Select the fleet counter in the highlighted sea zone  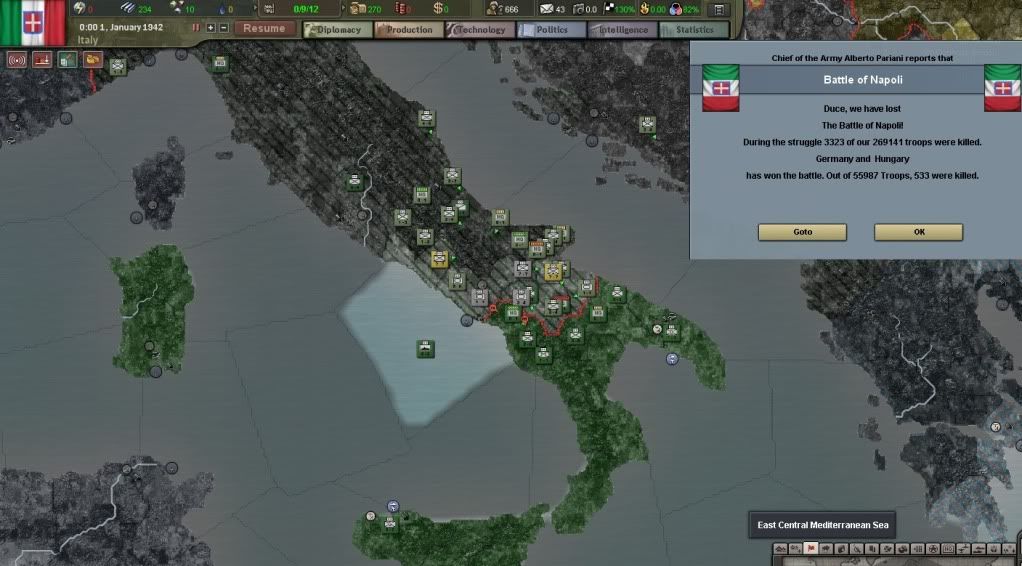(x=426, y=349)
